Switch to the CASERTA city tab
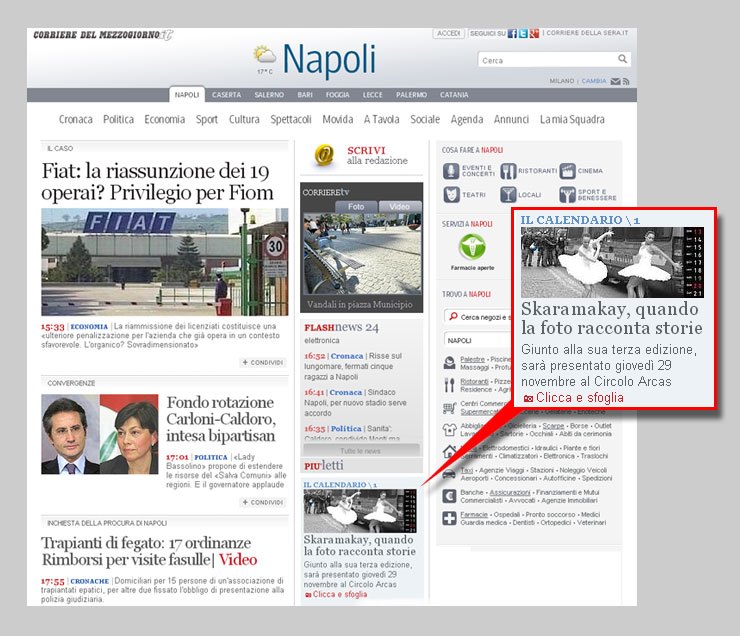The image size is (740, 636). 226,95
